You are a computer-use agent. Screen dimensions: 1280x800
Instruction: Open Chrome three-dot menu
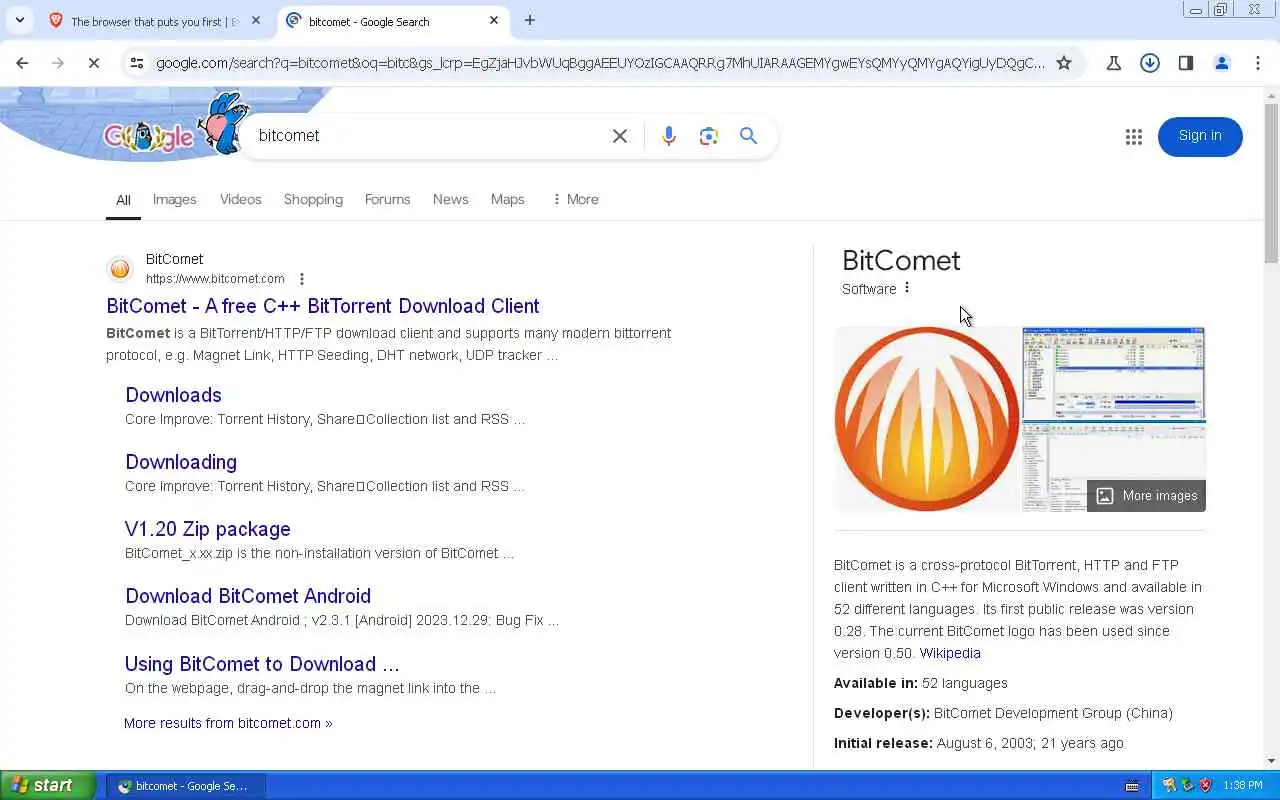pyautogui.click(x=1258, y=63)
